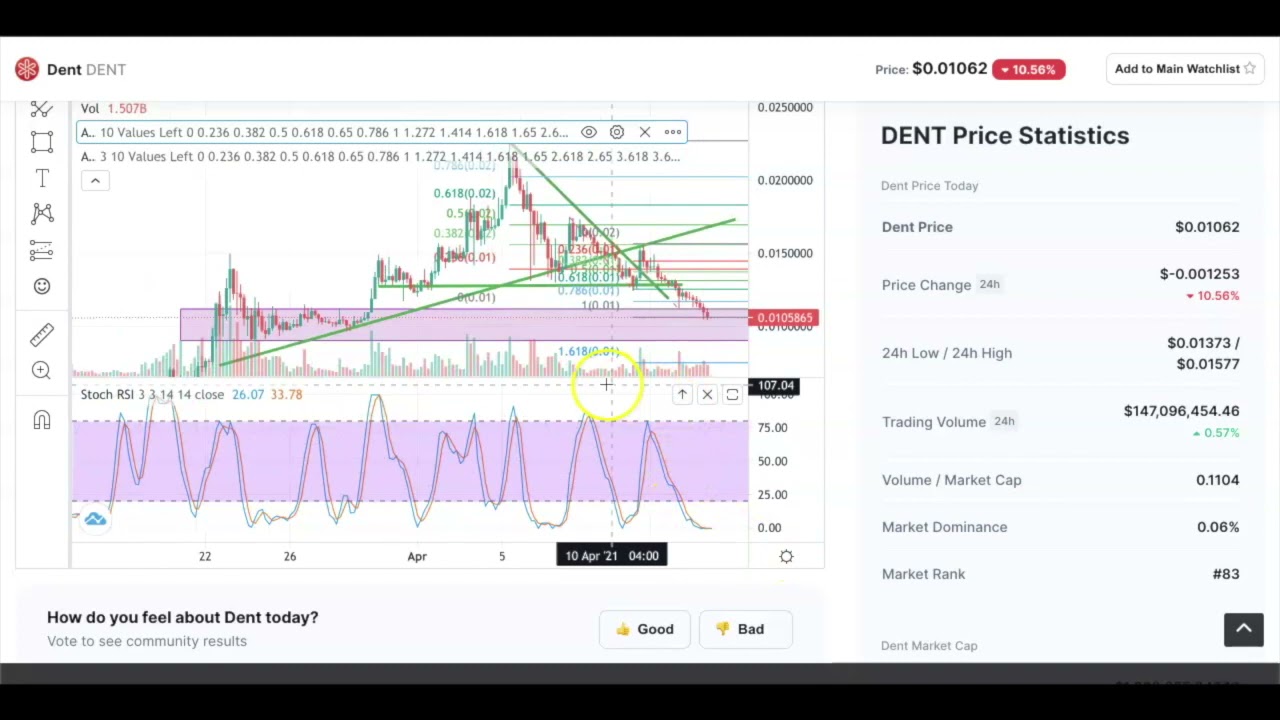
Task: Click the 24h badge beside Trading Volume
Action: [1004, 421]
